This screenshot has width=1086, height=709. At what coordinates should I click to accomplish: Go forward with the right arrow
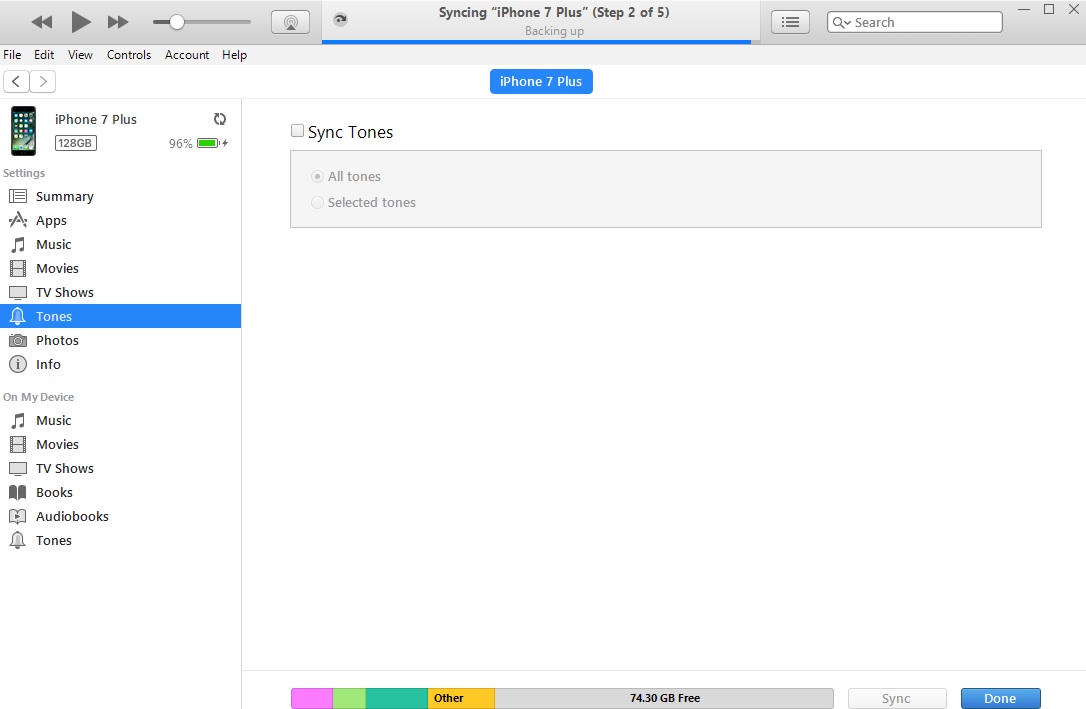43,82
